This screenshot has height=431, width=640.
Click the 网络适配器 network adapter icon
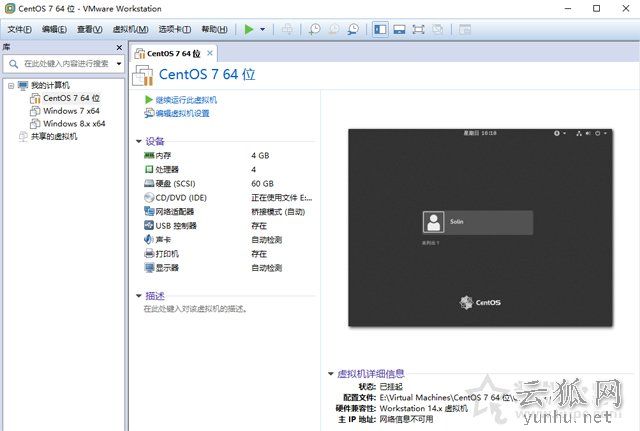pyautogui.click(x=149, y=211)
